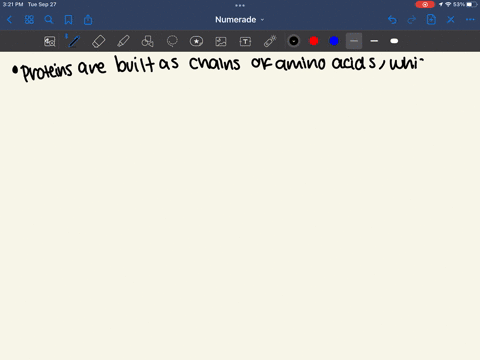
Task: Go back with the left chevron
Action: pyautogui.click(x=9, y=20)
